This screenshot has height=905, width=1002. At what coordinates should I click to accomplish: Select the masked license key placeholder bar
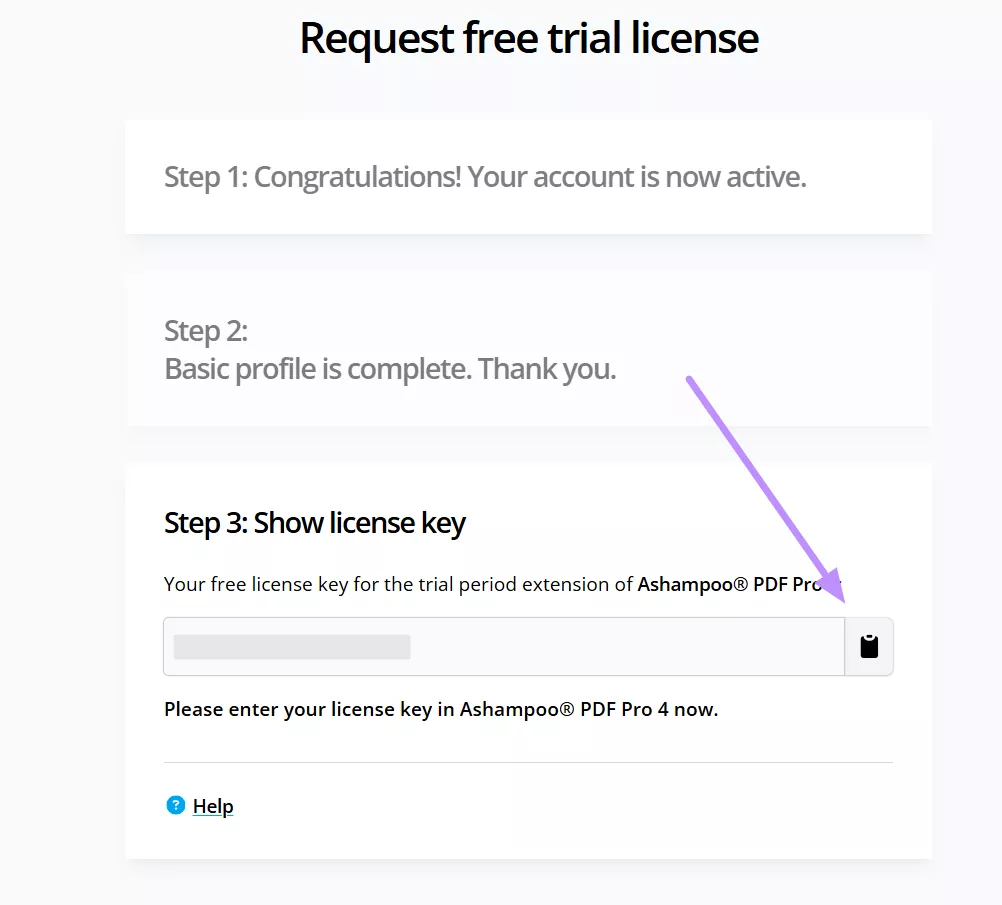(x=290, y=645)
